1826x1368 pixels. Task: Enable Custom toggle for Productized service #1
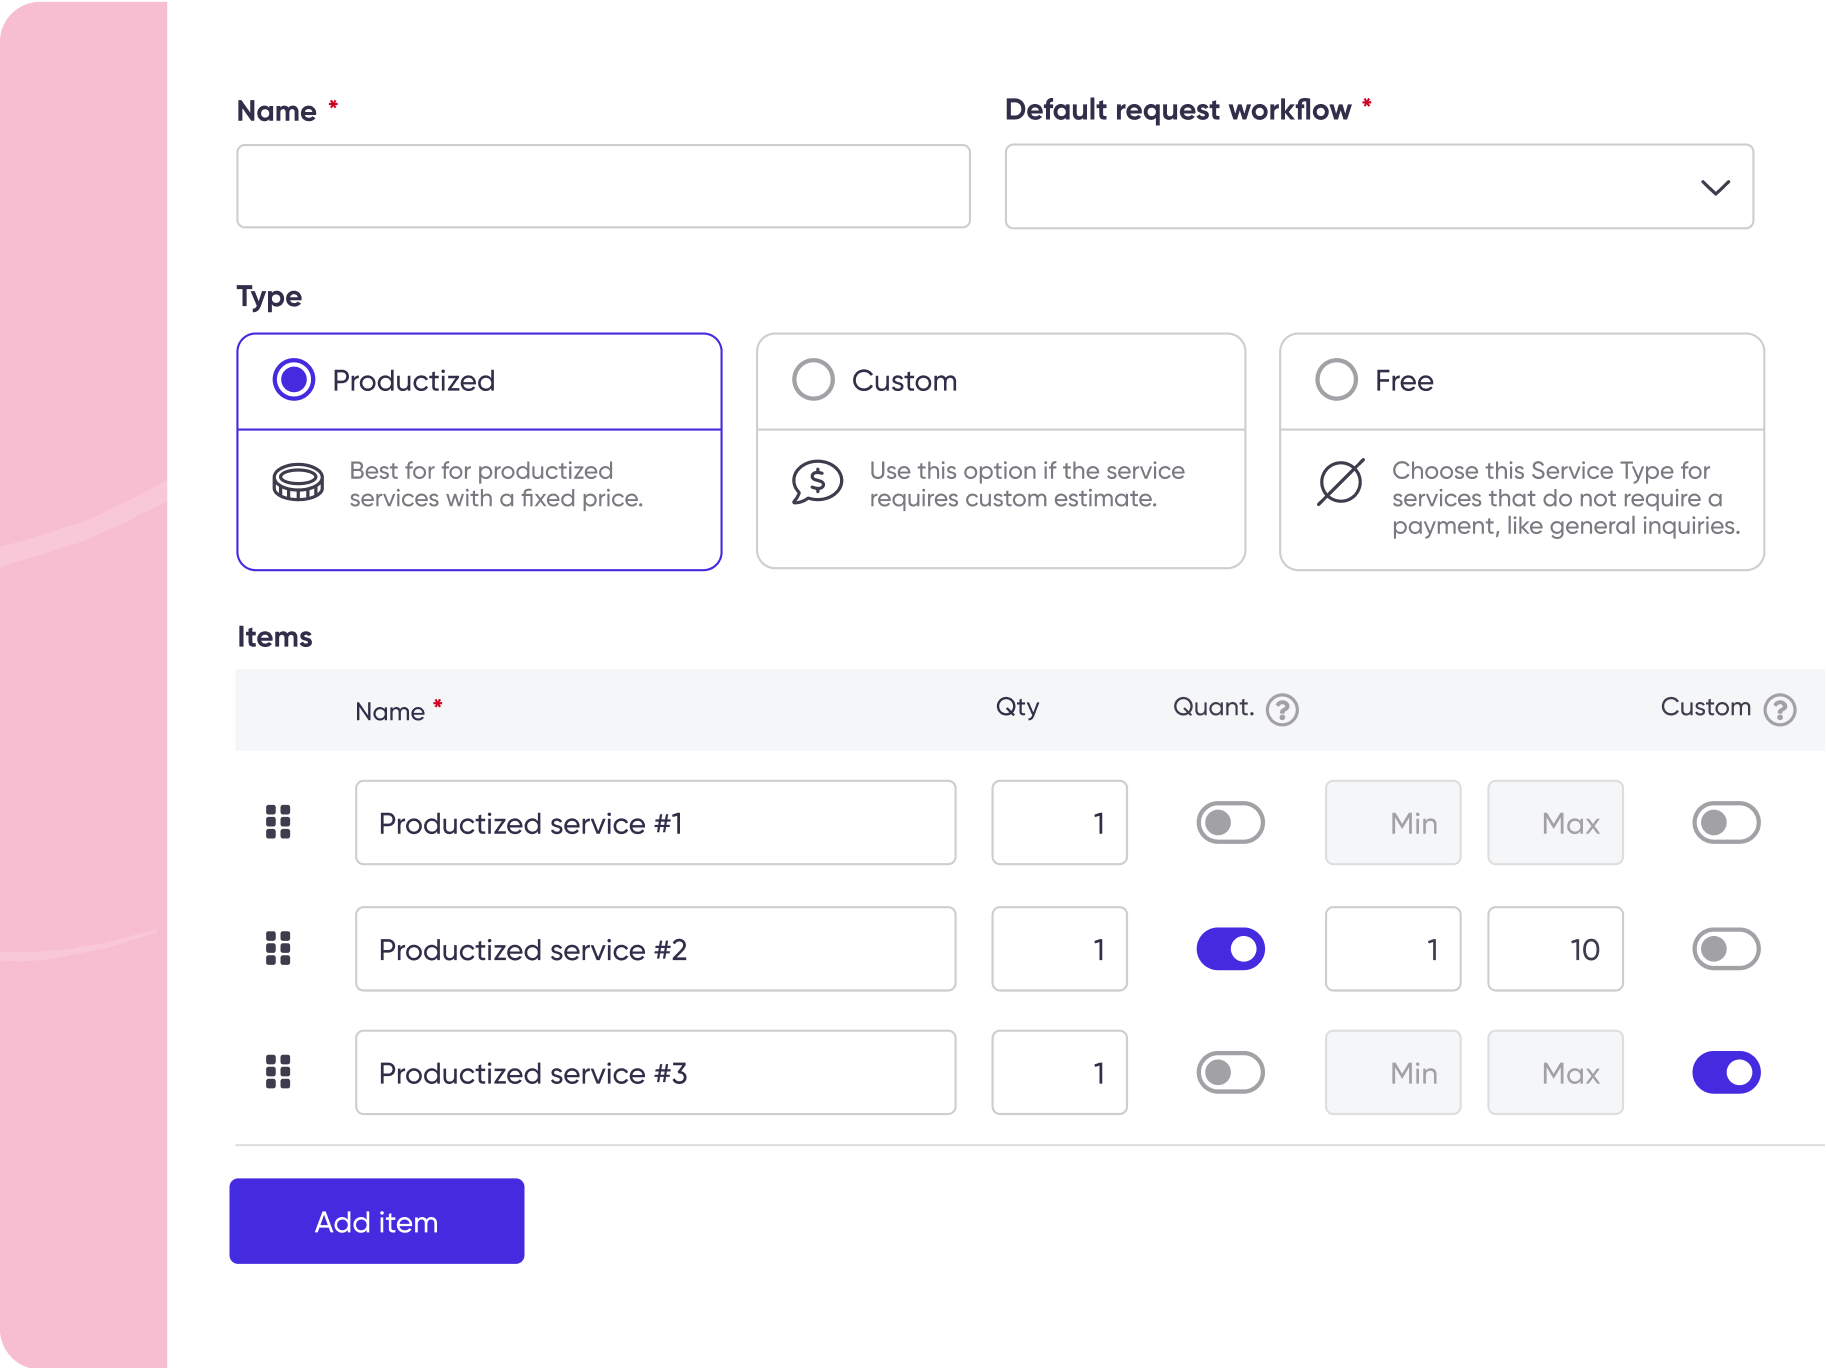pyautogui.click(x=1726, y=822)
